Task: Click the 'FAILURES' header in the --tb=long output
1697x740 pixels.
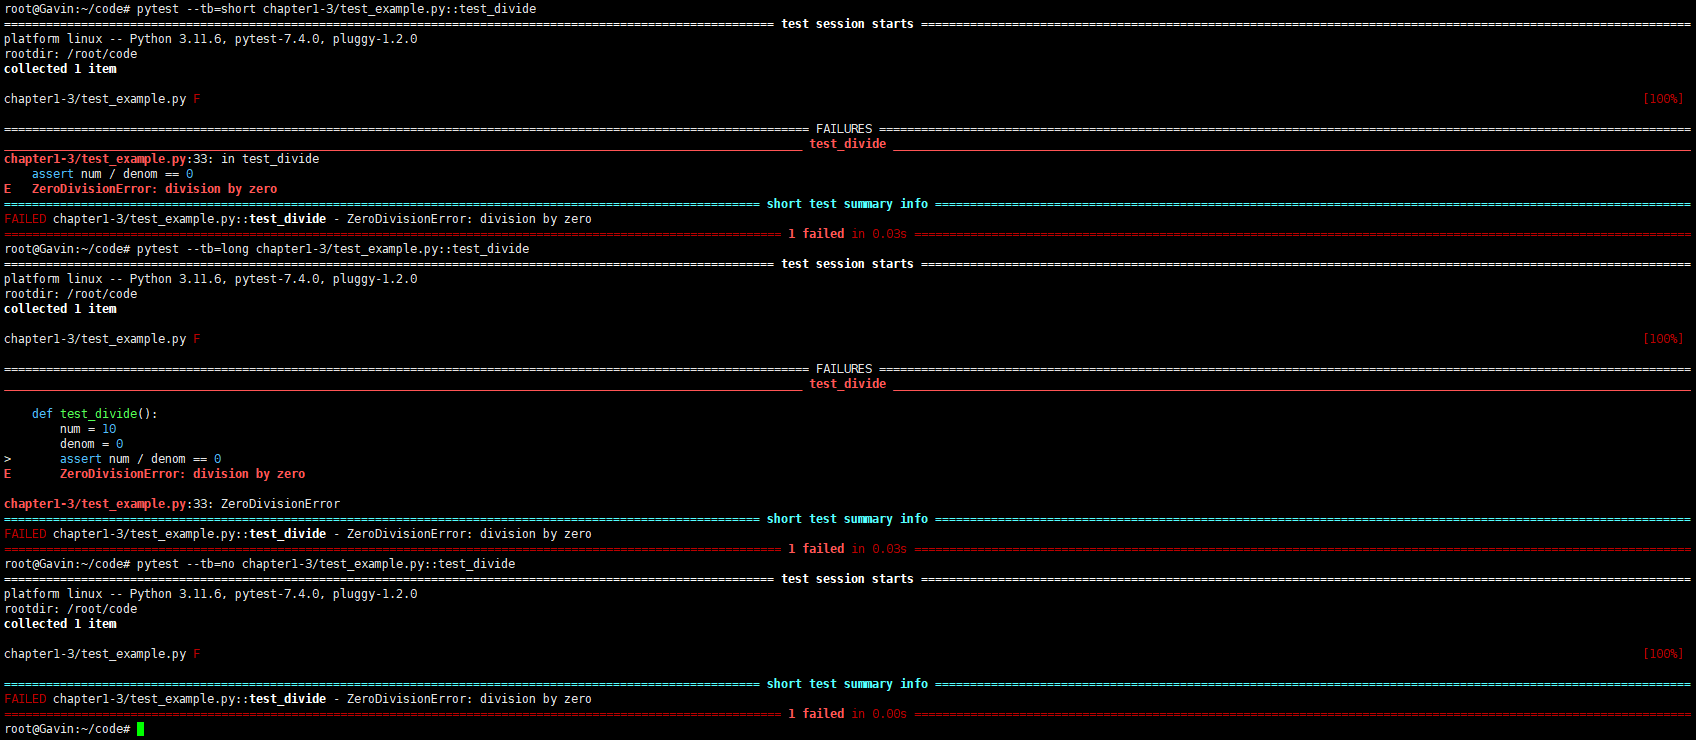Action: click(x=844, y=369)
